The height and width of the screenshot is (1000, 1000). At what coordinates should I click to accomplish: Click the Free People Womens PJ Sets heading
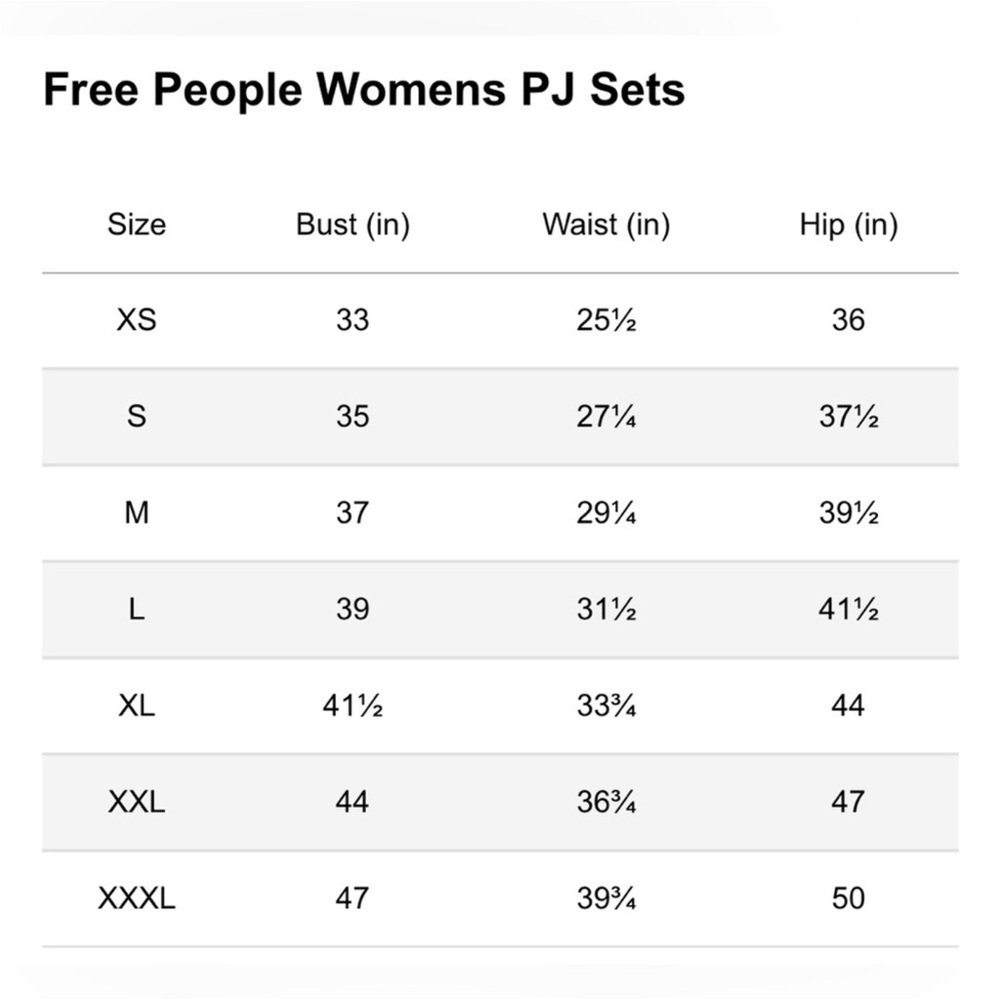tap(364, 91)
